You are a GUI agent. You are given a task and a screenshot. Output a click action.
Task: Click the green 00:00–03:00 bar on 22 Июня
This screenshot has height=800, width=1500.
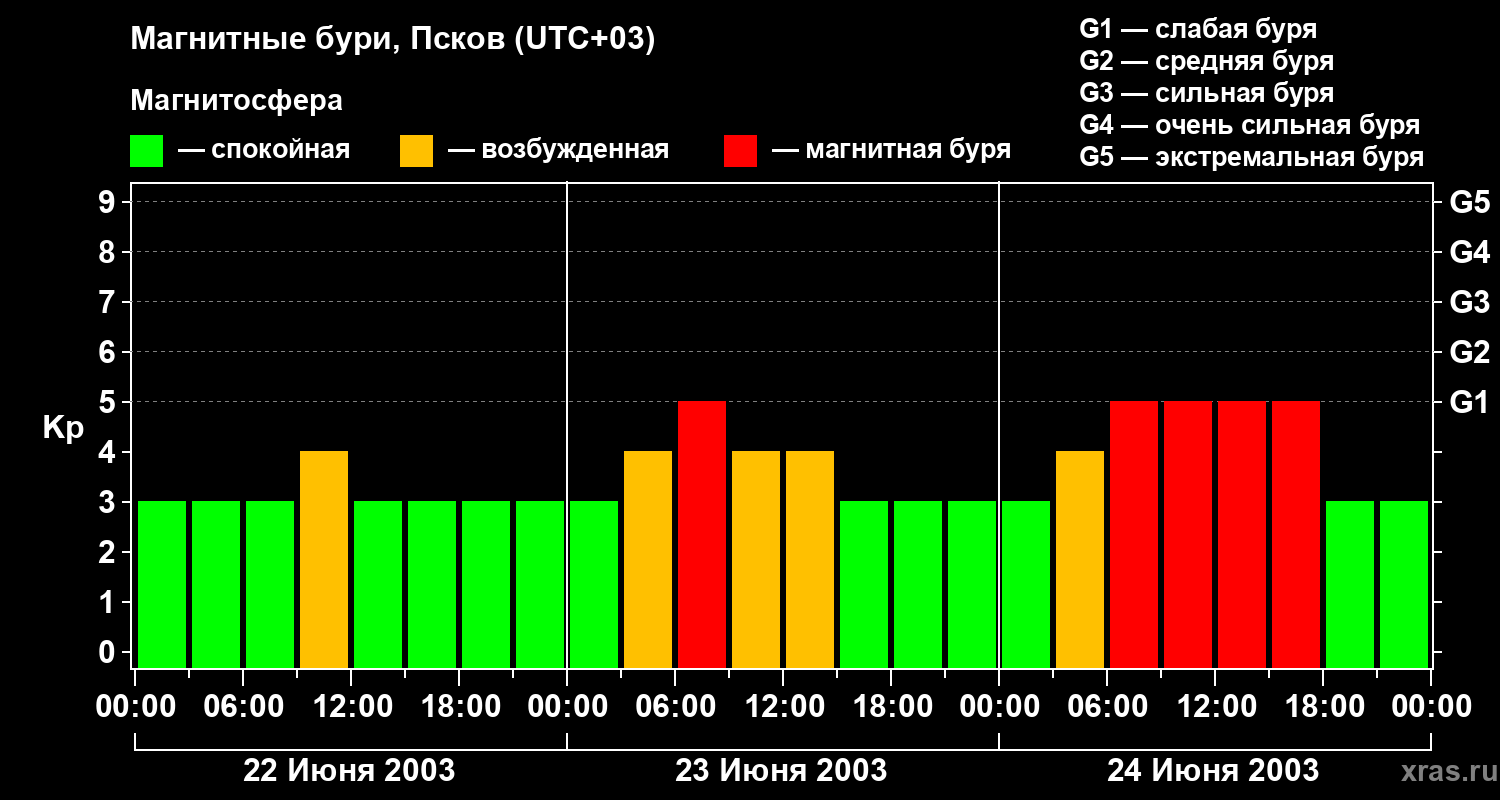pos(162,585)
